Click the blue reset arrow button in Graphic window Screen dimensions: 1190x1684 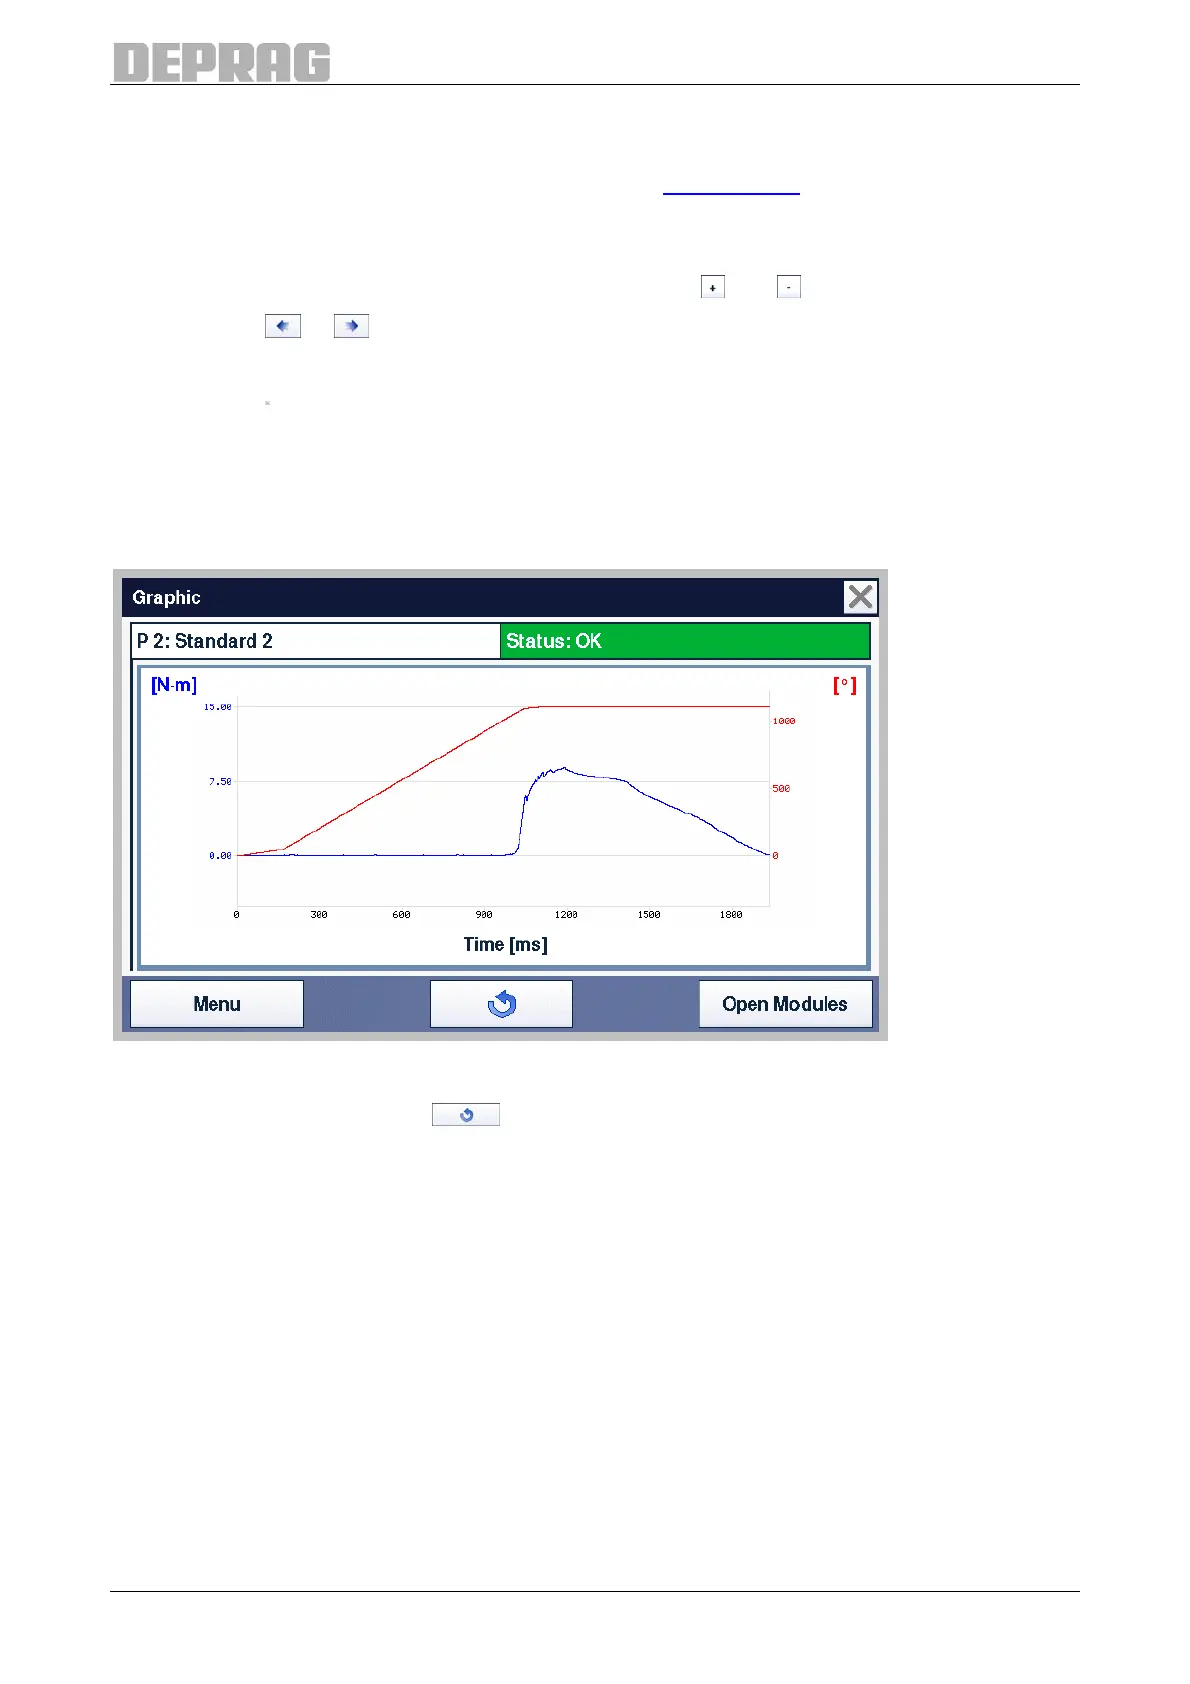coord(501,1003)
